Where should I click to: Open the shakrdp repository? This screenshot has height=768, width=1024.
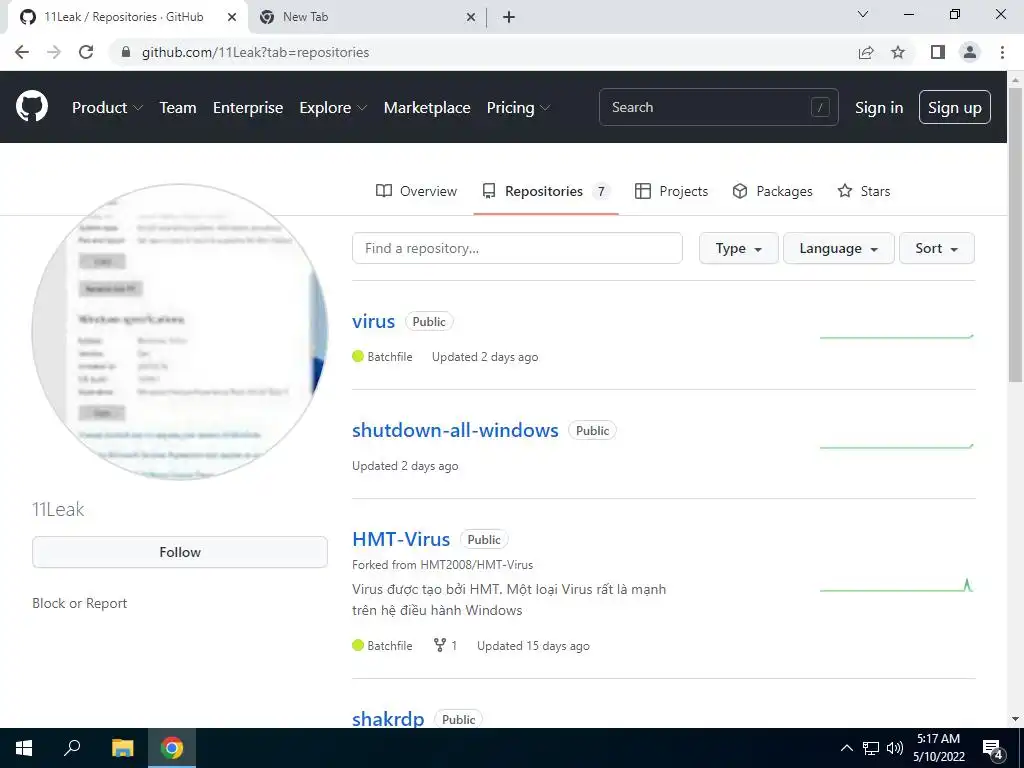tap(388, 718)
